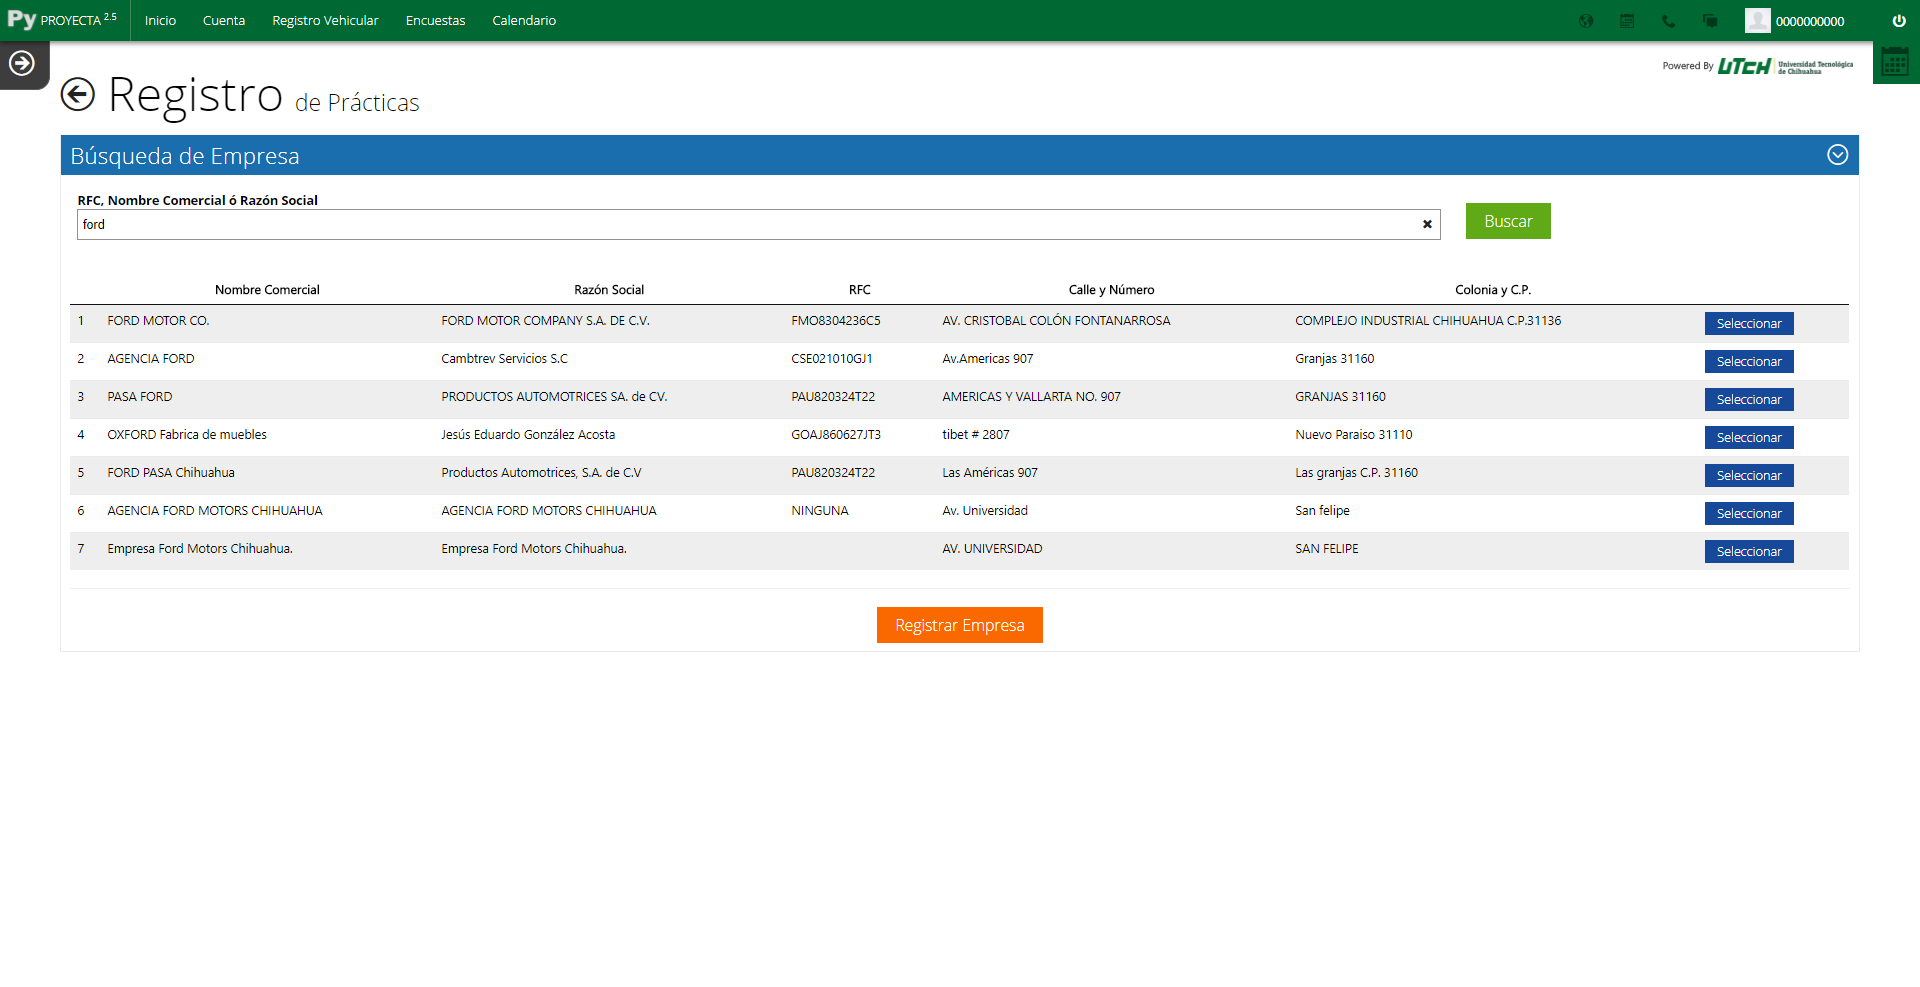Open the large calendar side tab

[x=1895, y=62]
